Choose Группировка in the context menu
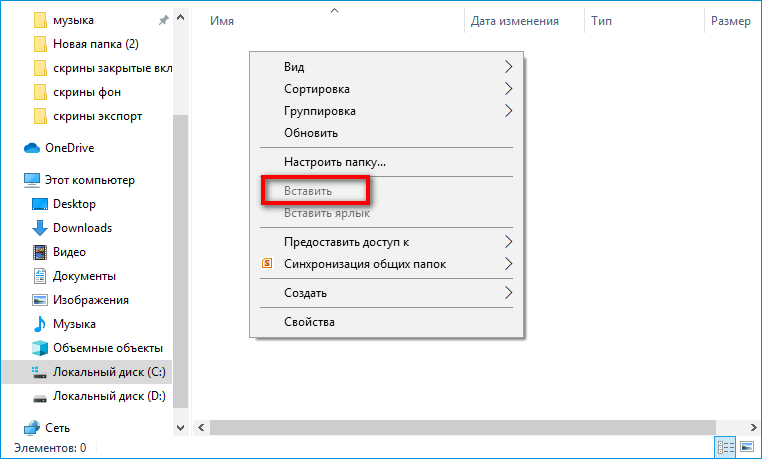The image size is (762, 459). [x=386, y=111]
